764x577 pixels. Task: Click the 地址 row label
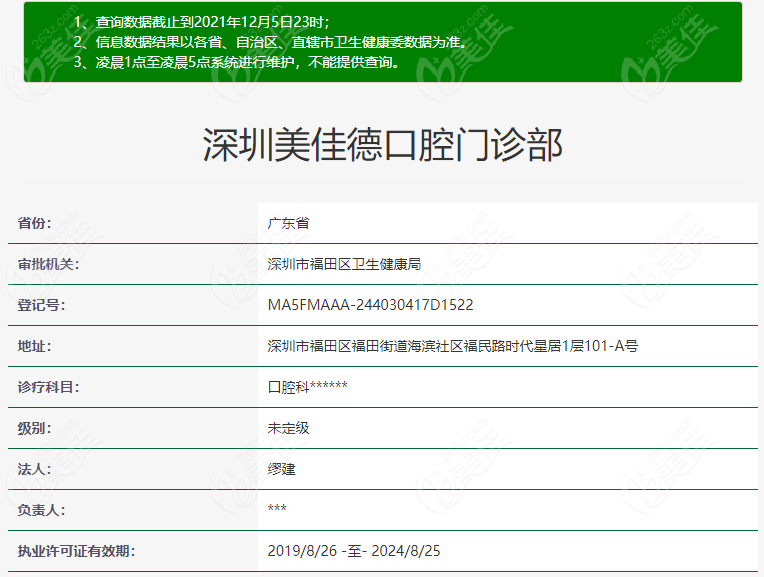(x=35, y=346)
